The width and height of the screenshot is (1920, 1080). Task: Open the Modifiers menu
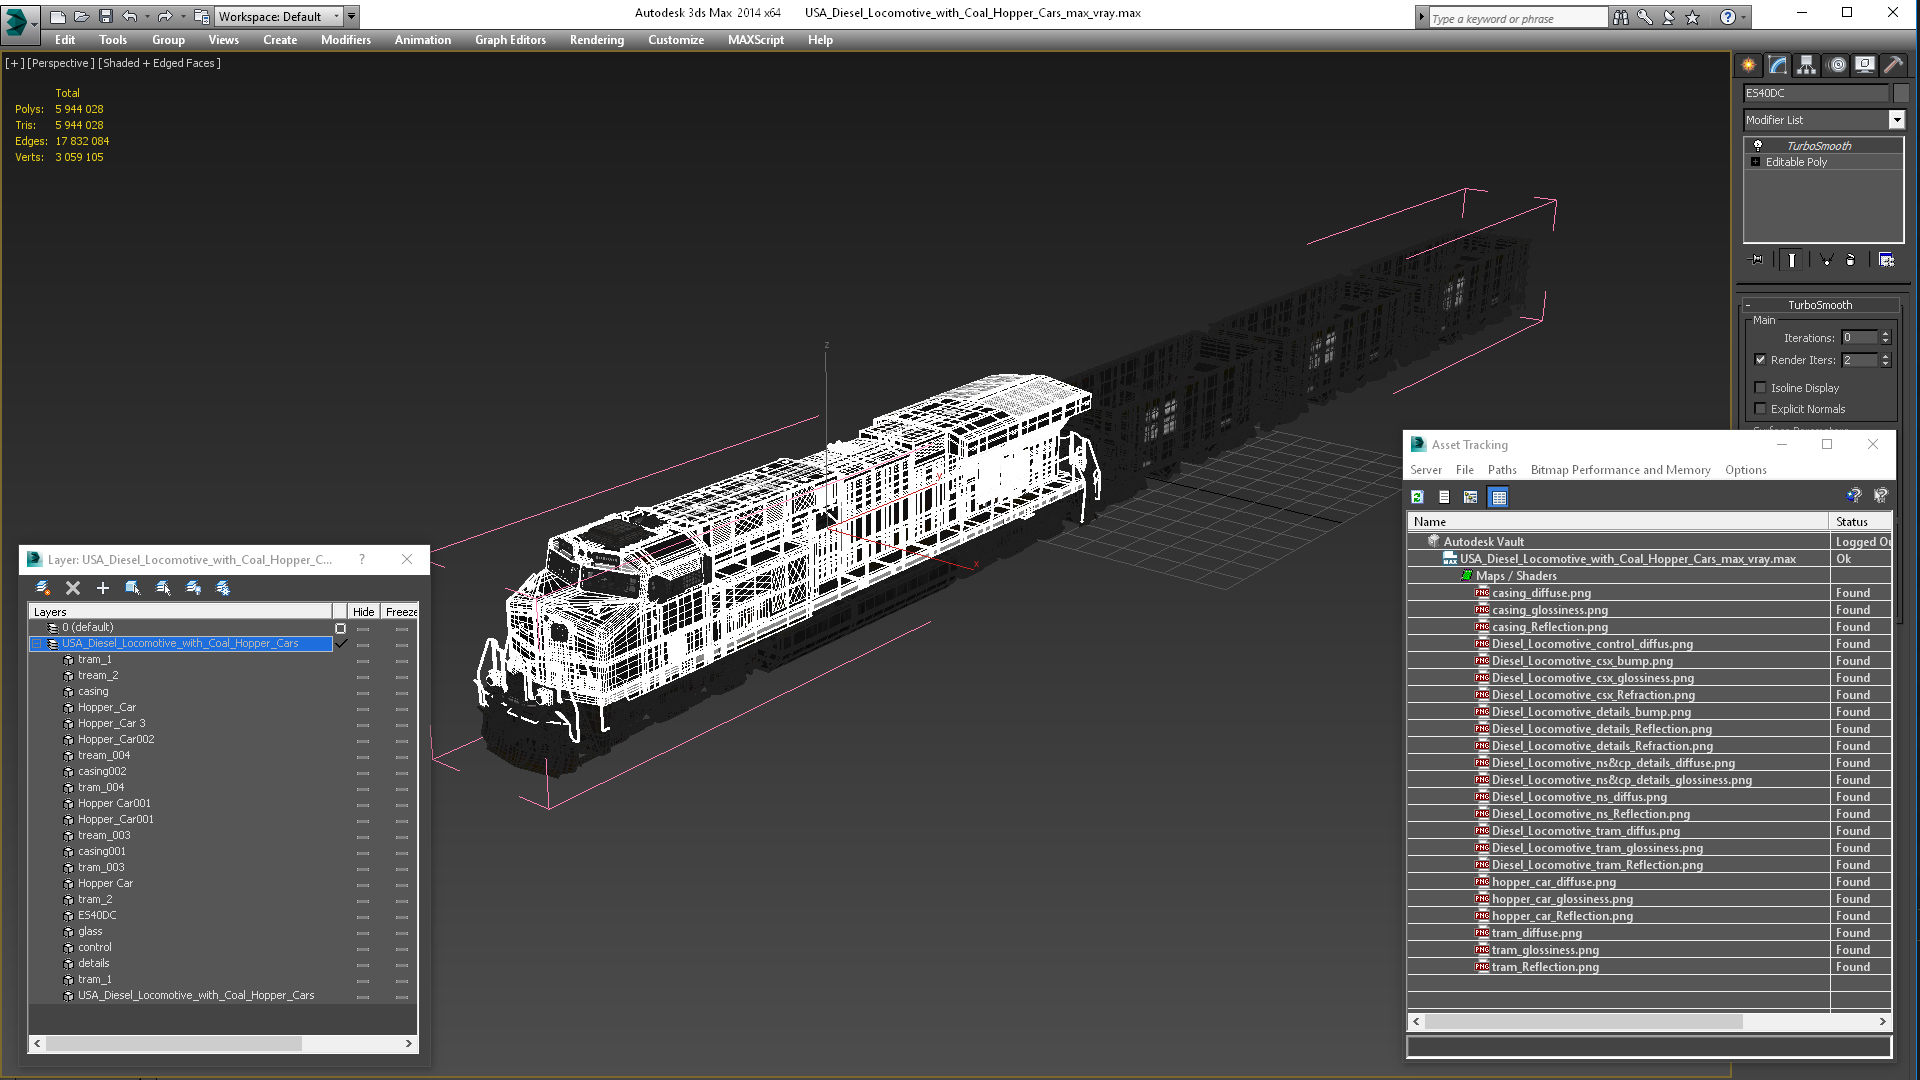(346, 40)
